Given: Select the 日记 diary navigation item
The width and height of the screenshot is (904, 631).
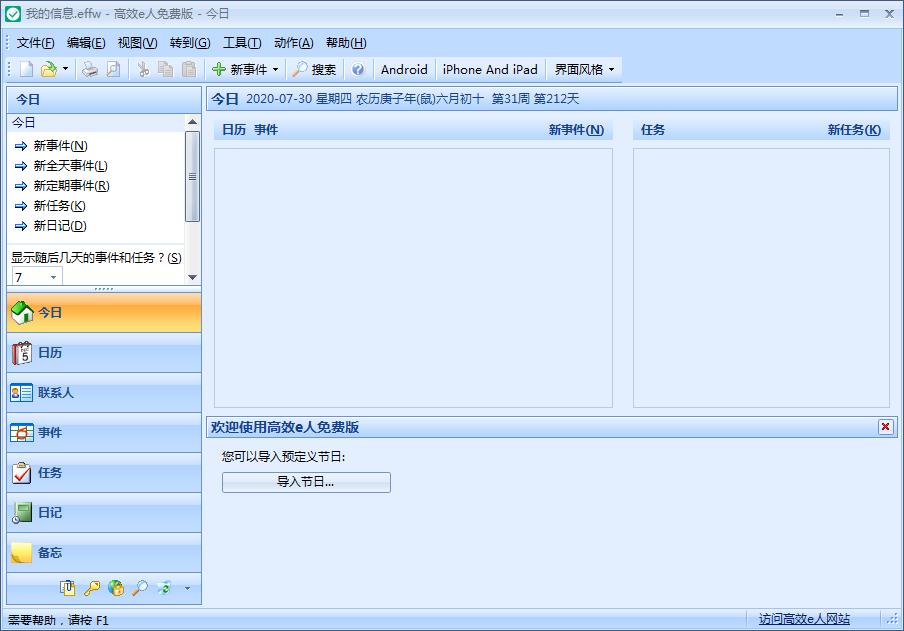Looking at the screenshot, I should pyautogui.click(x=104, y=513).
